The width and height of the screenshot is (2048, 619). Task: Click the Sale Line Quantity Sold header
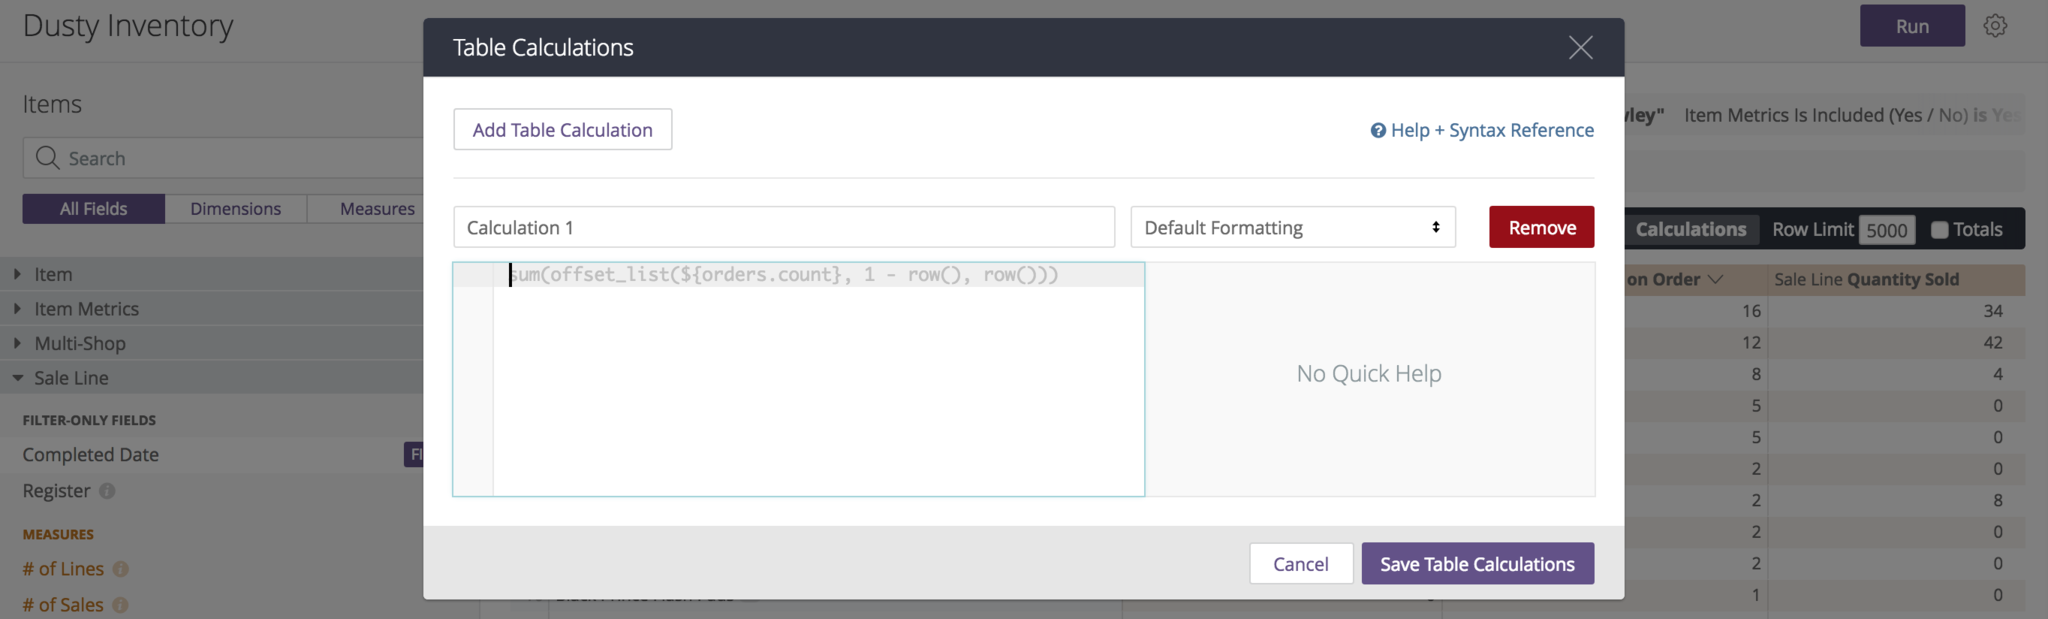(x=1867, y=279)
